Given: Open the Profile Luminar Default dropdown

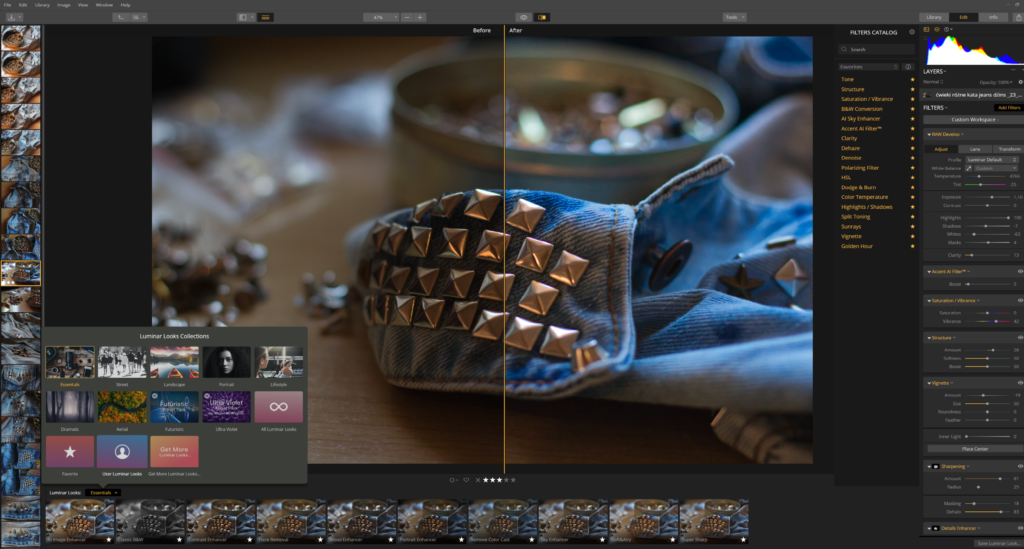Looking at the screenshot, I should [992, 160].
